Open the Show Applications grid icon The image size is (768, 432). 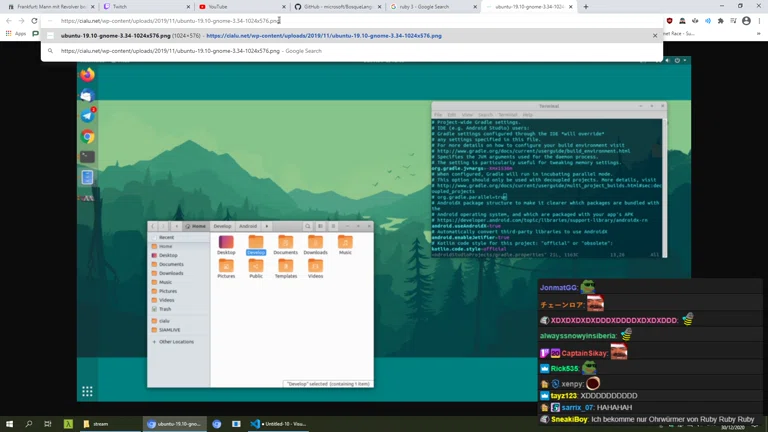click(x=87, y=391)
